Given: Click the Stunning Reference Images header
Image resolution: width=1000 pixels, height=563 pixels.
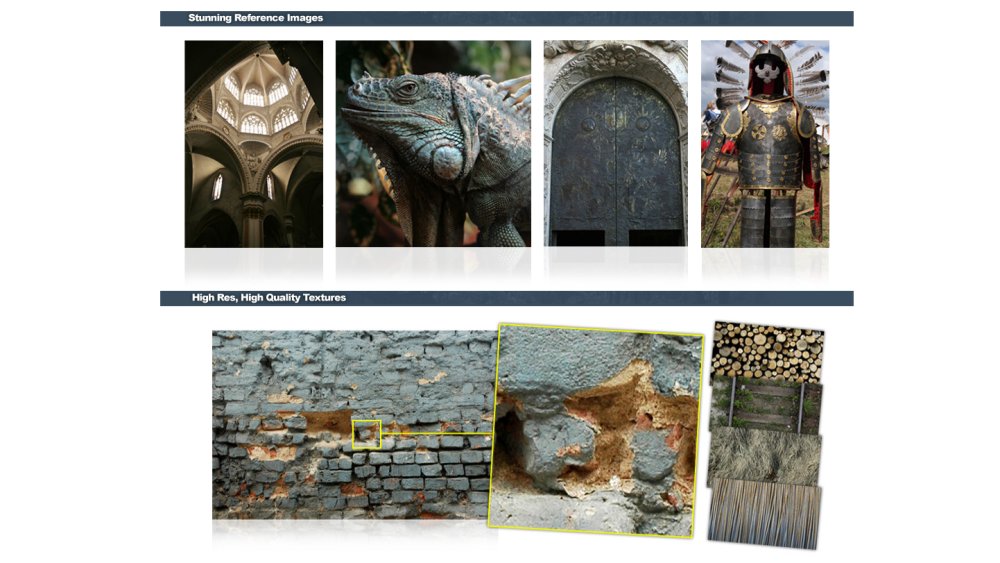Looking at the screenshot, I should (x=255, y=18).
